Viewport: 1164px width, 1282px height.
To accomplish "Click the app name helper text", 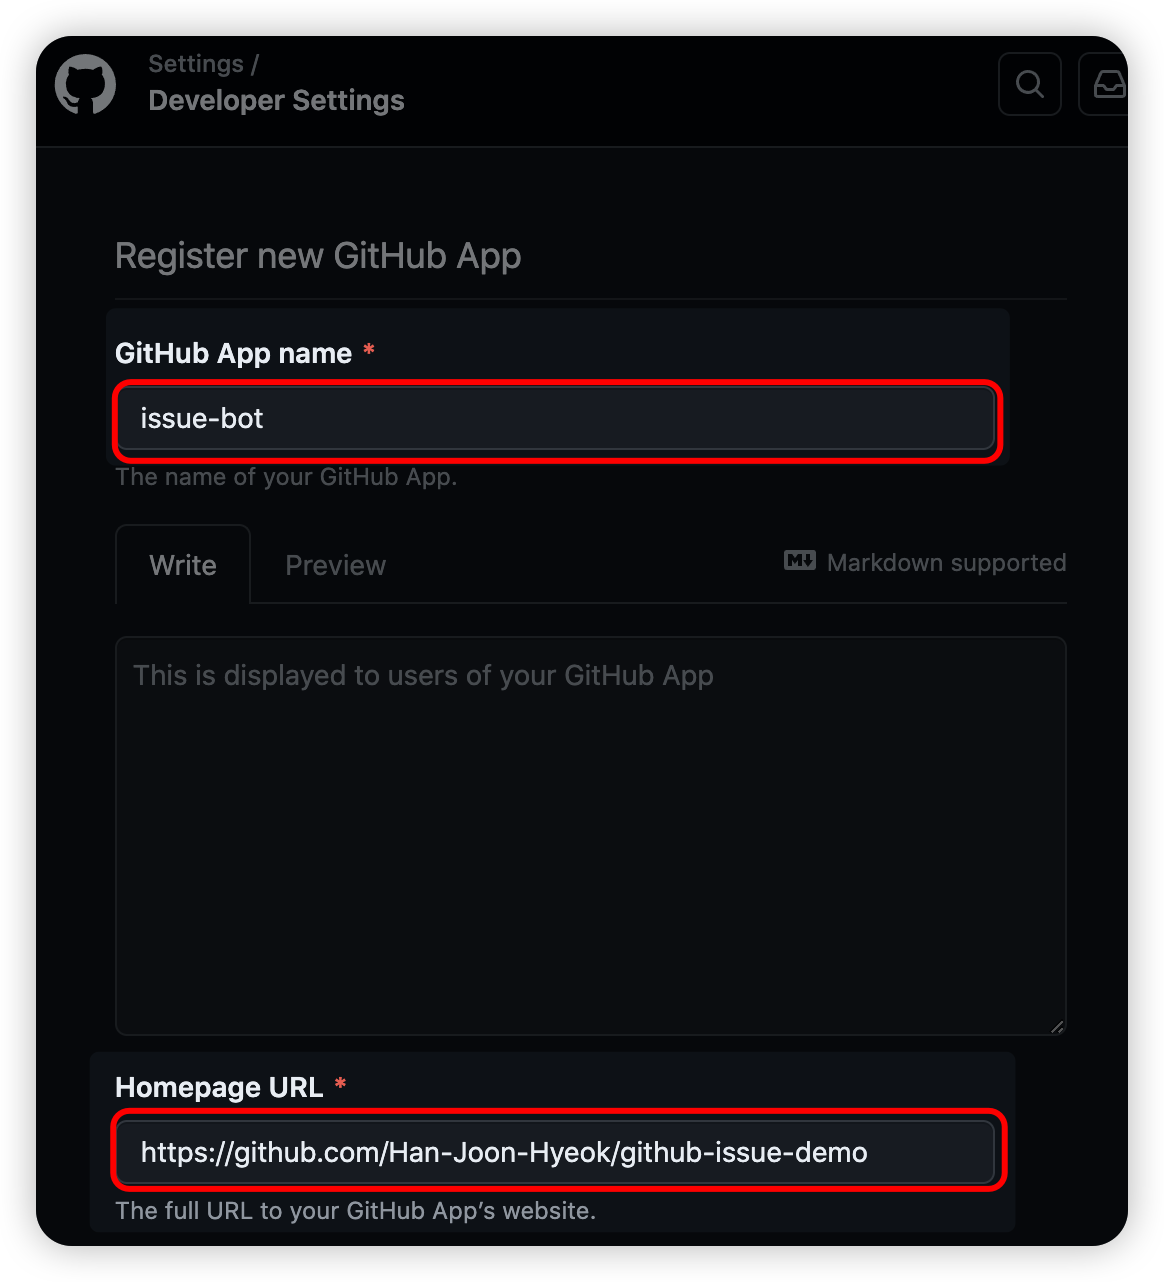I will tap(286, 477).
